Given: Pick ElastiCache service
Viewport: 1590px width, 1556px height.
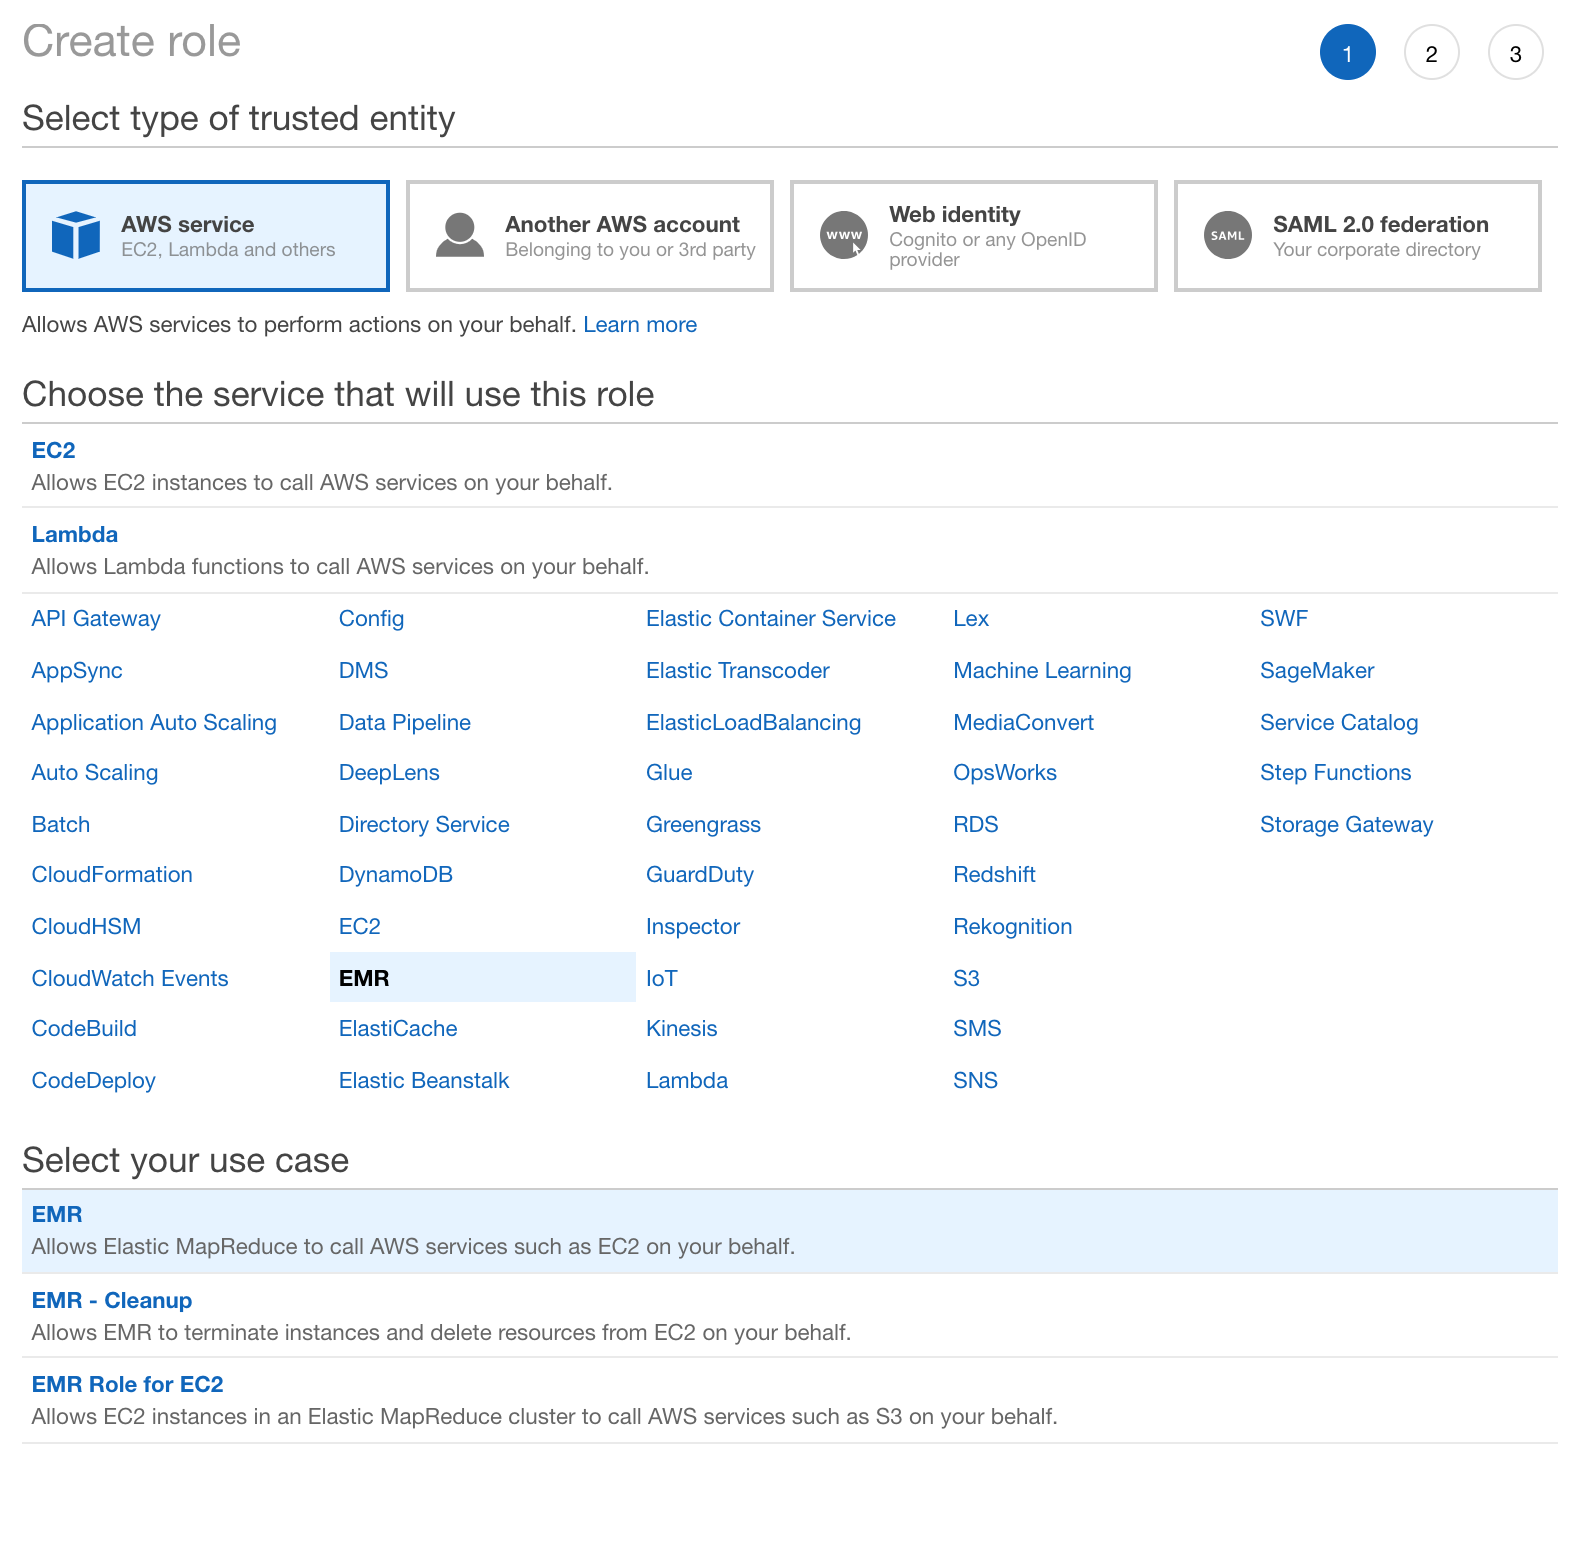Looking at the screenshot, I should click(398, 1029).
